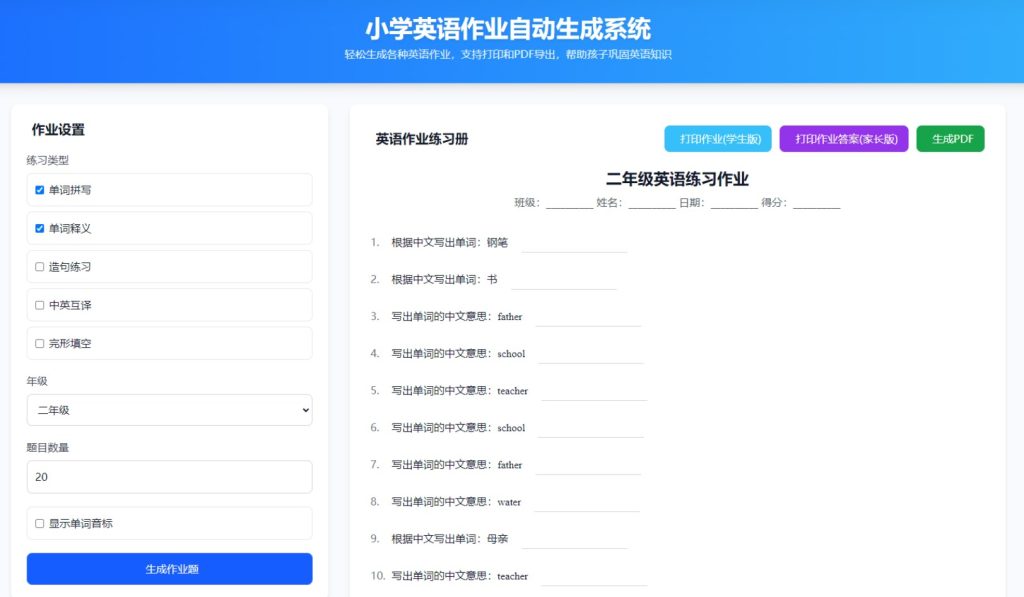Click the green 生成PDF button
This screenshot has height=597, width=1024.
pyautogui.click(x=950, y=139)
